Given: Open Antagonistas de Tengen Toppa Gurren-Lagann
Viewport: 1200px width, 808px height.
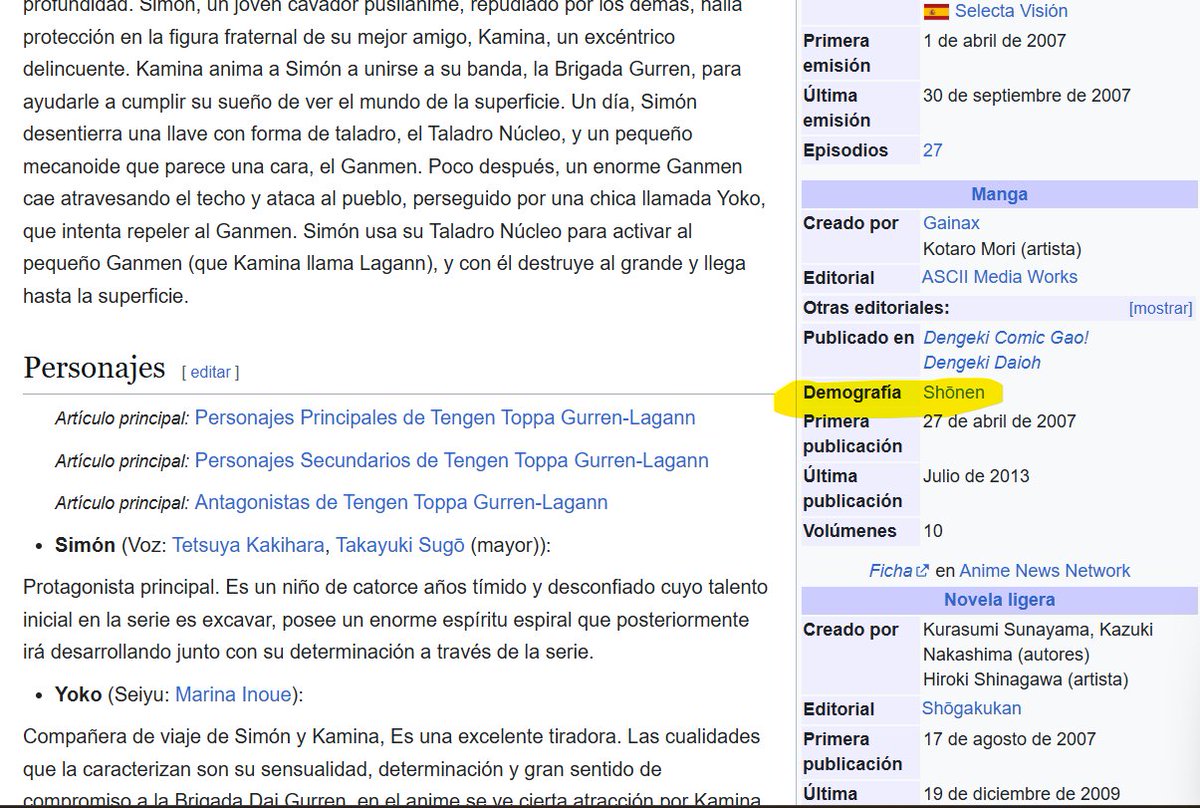Looking at the screenshot, I should pos(401,502).
